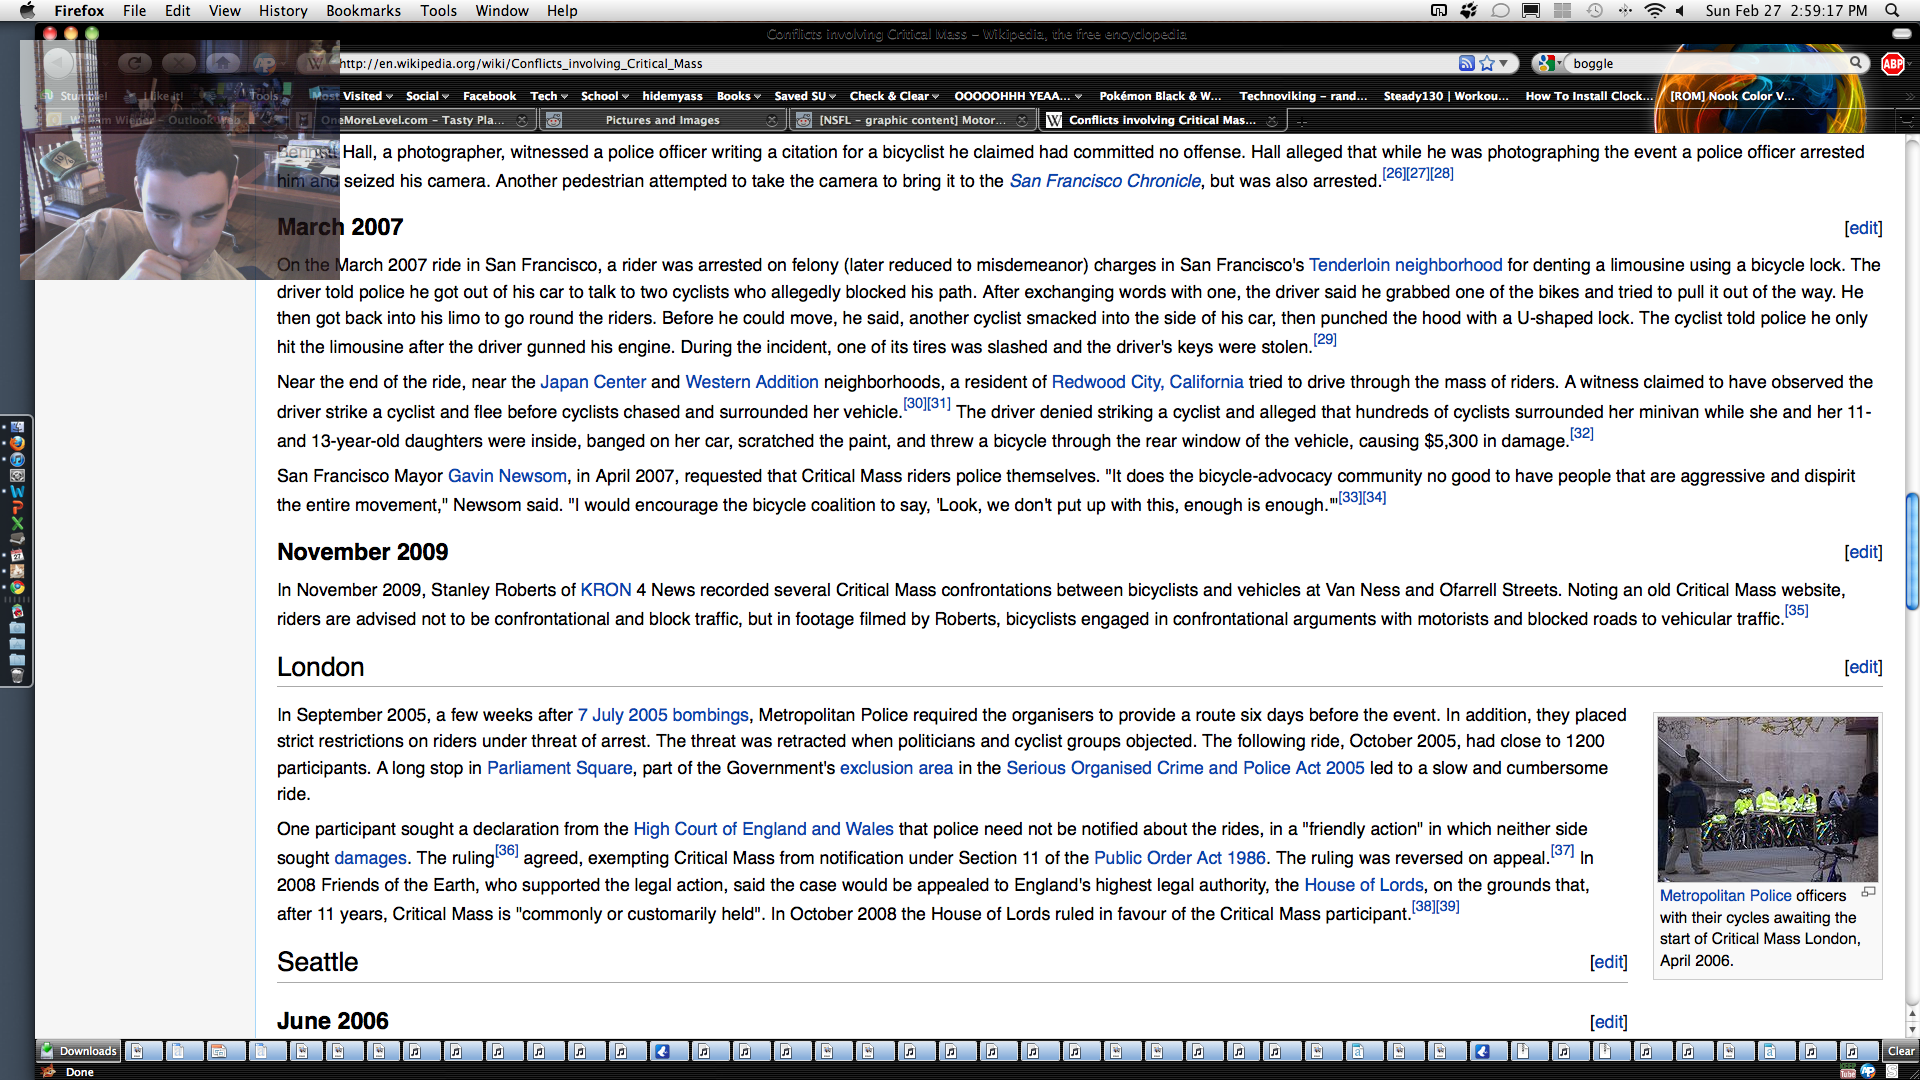Screen dimensions: 1920x1080
Task: Edit the London section via edit link
Action: pos(1863,667)
